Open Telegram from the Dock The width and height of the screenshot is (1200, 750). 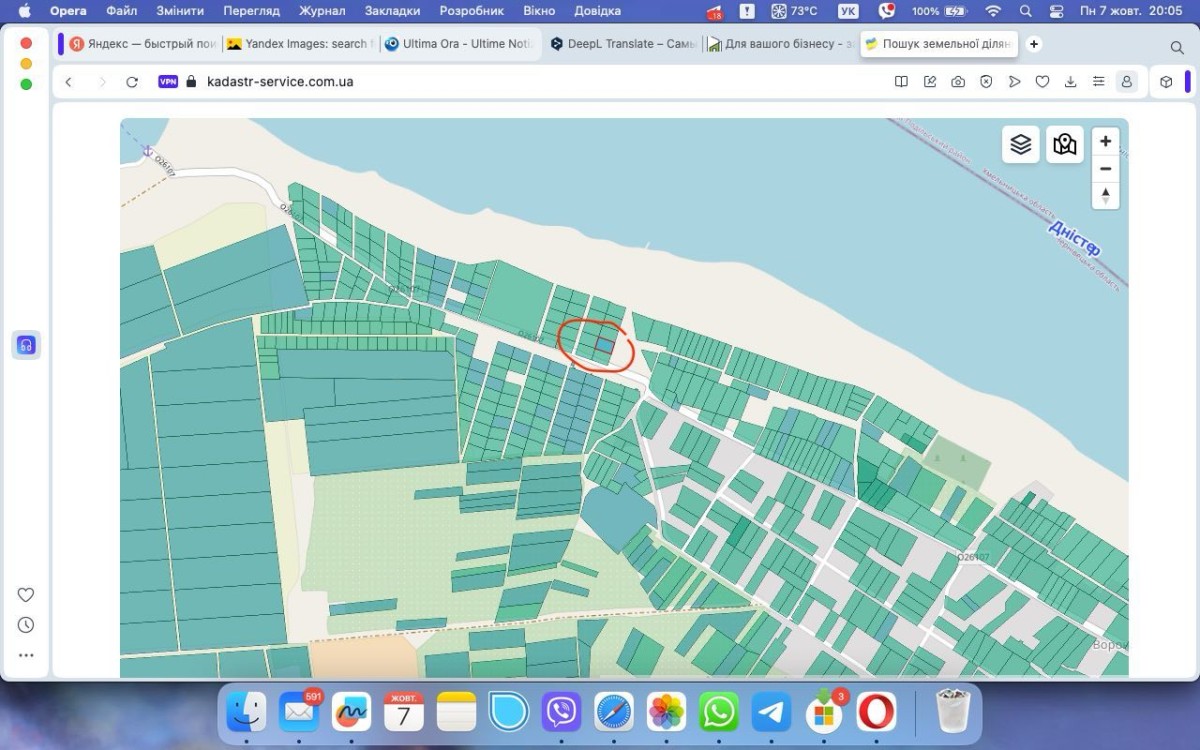(771, 712)
